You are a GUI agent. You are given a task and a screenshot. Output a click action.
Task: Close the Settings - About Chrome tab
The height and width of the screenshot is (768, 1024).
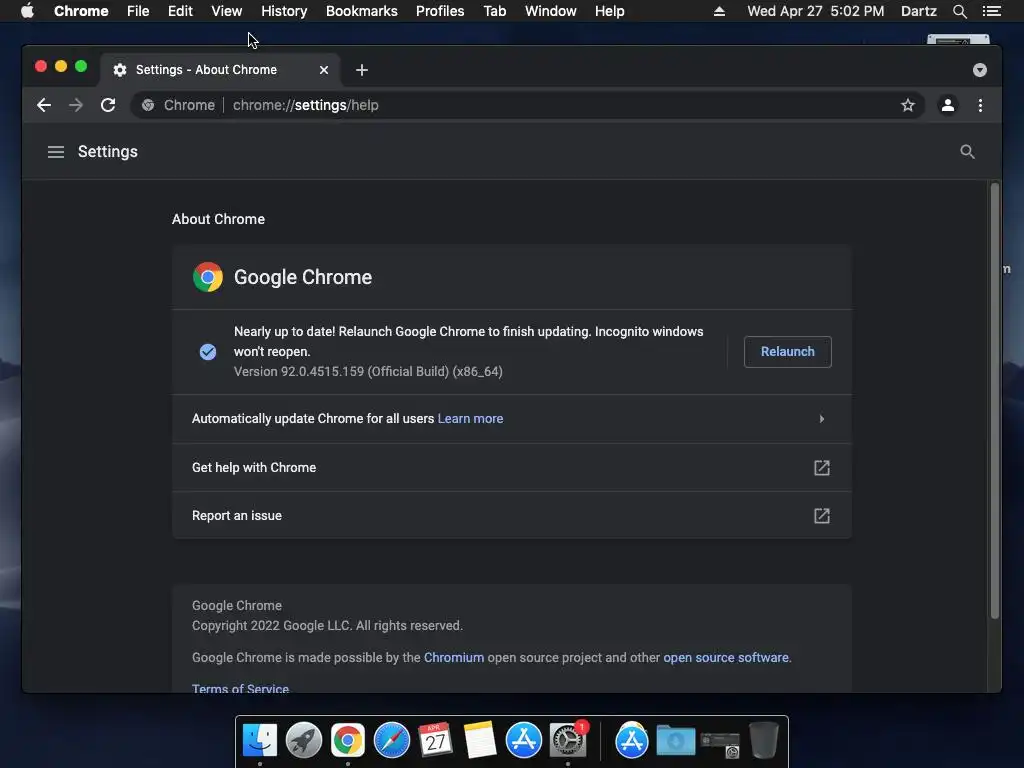(324, 70)
